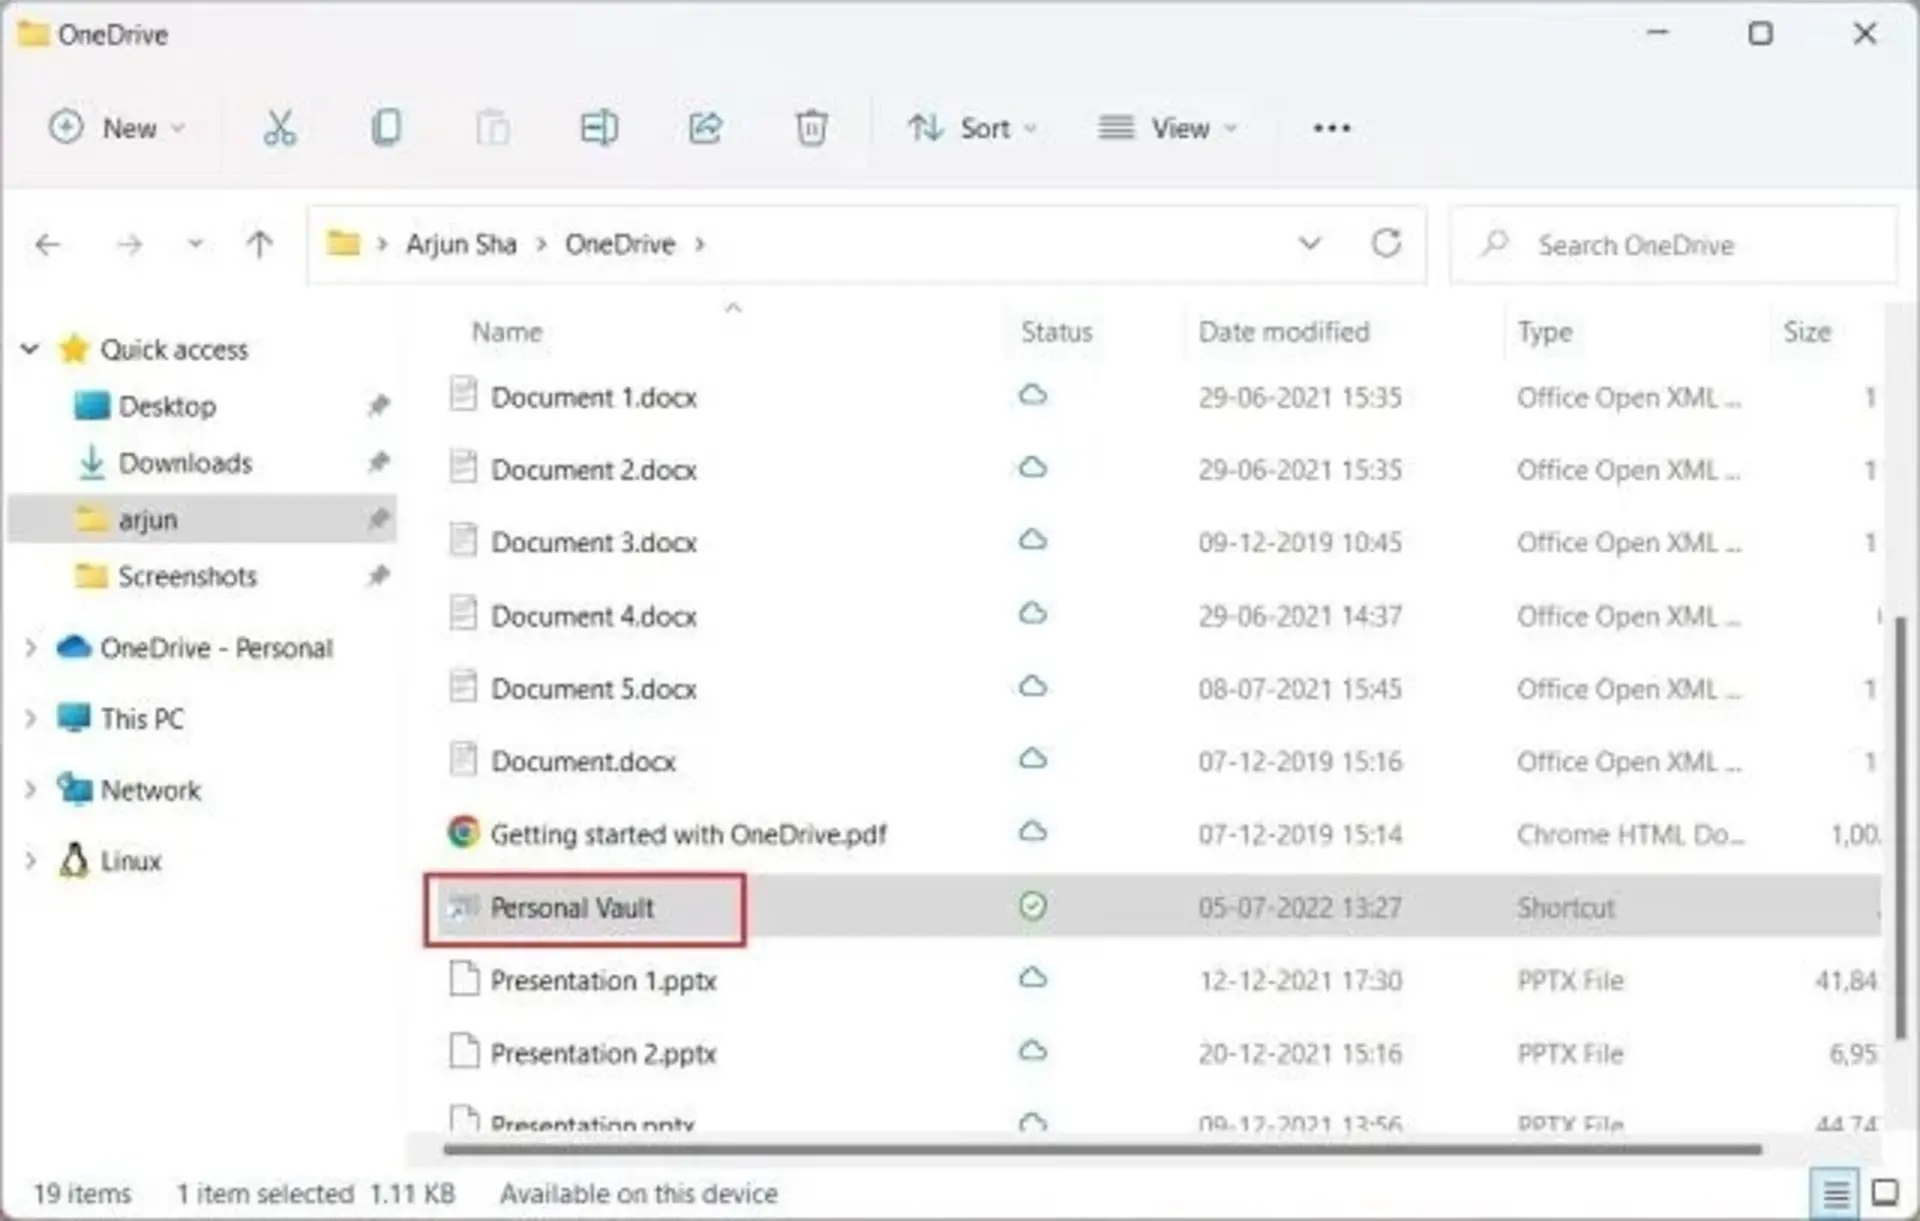1920x1221 pixels.
Task: Sort by Date modified column header
Action: click(1284, 332)
